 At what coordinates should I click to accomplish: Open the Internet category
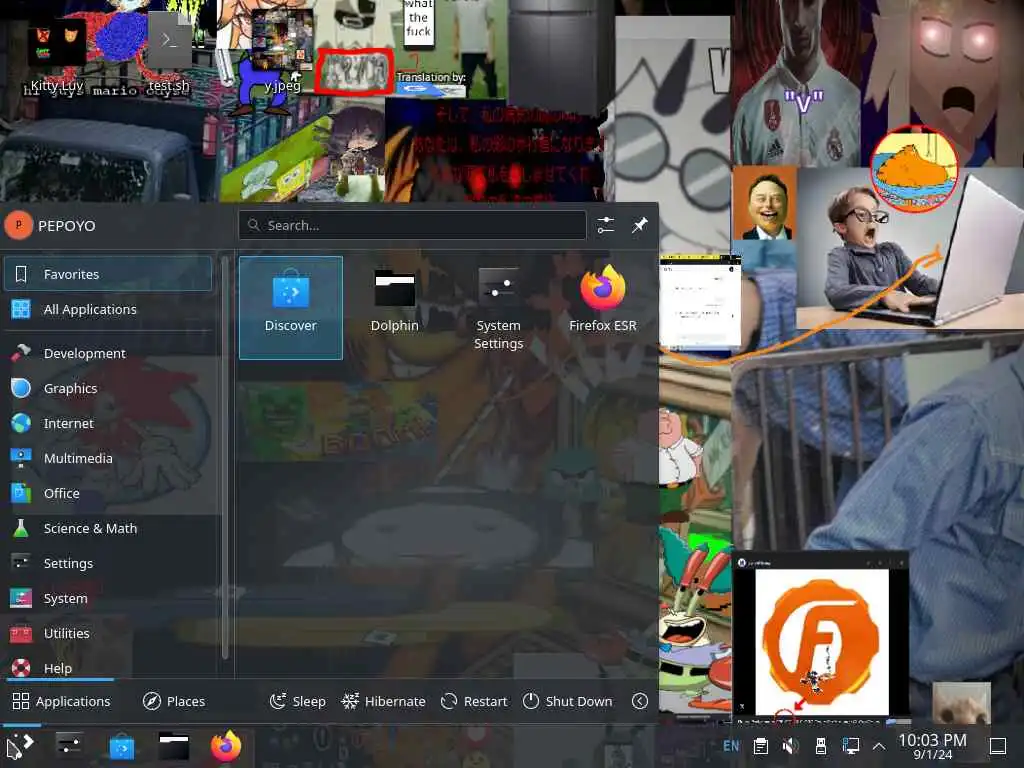(108, 423)
